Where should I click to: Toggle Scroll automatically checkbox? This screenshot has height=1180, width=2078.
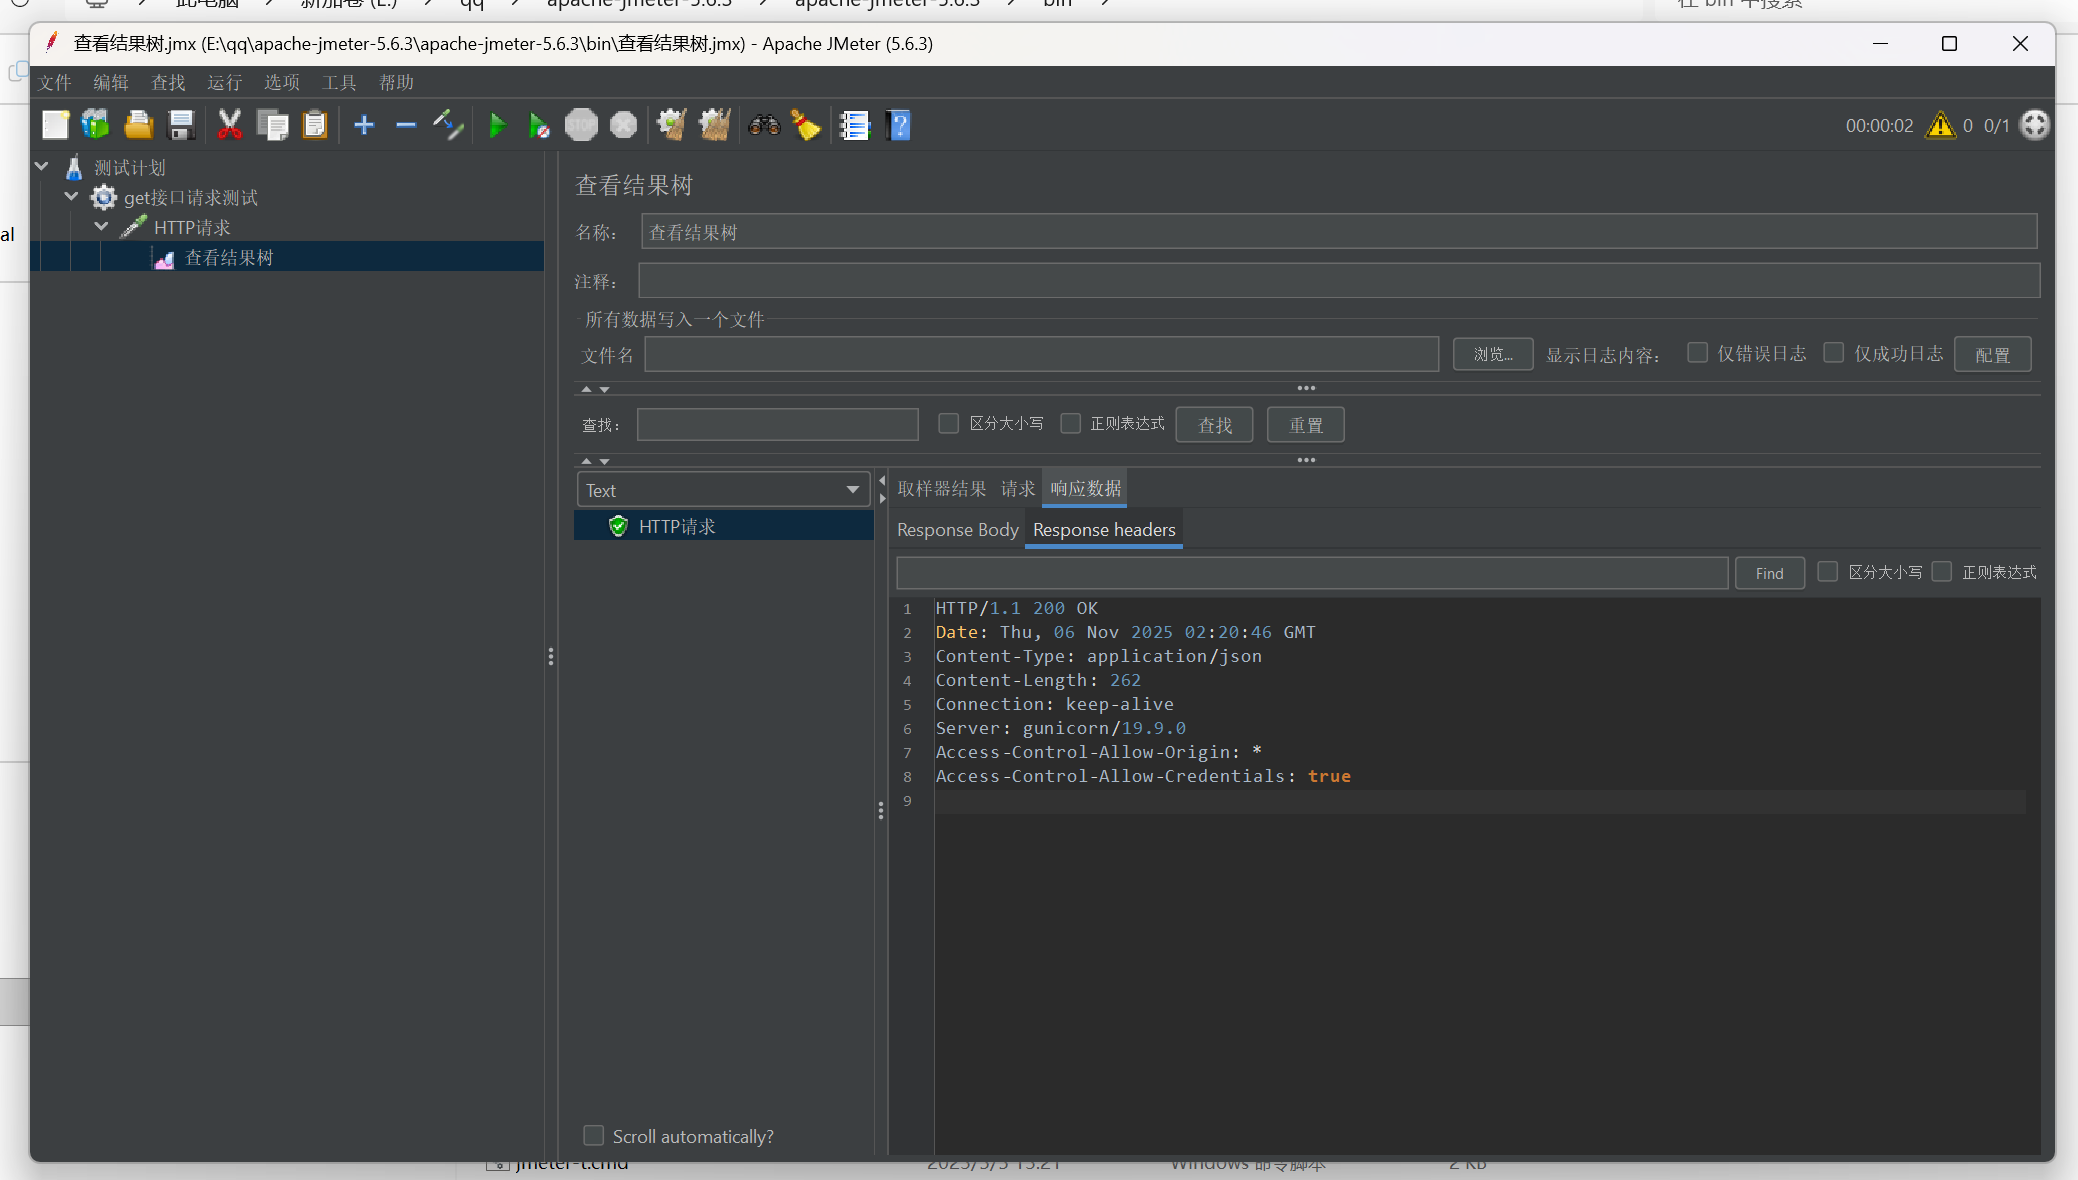click(x=594, y=1136)
